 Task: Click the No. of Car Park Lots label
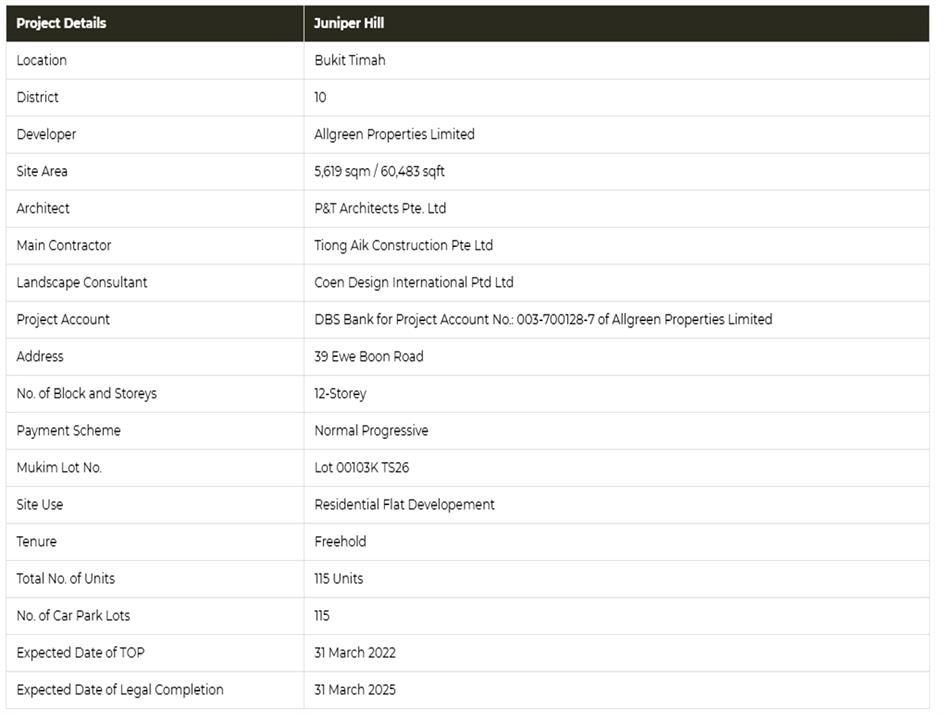[x=73, y=615]
